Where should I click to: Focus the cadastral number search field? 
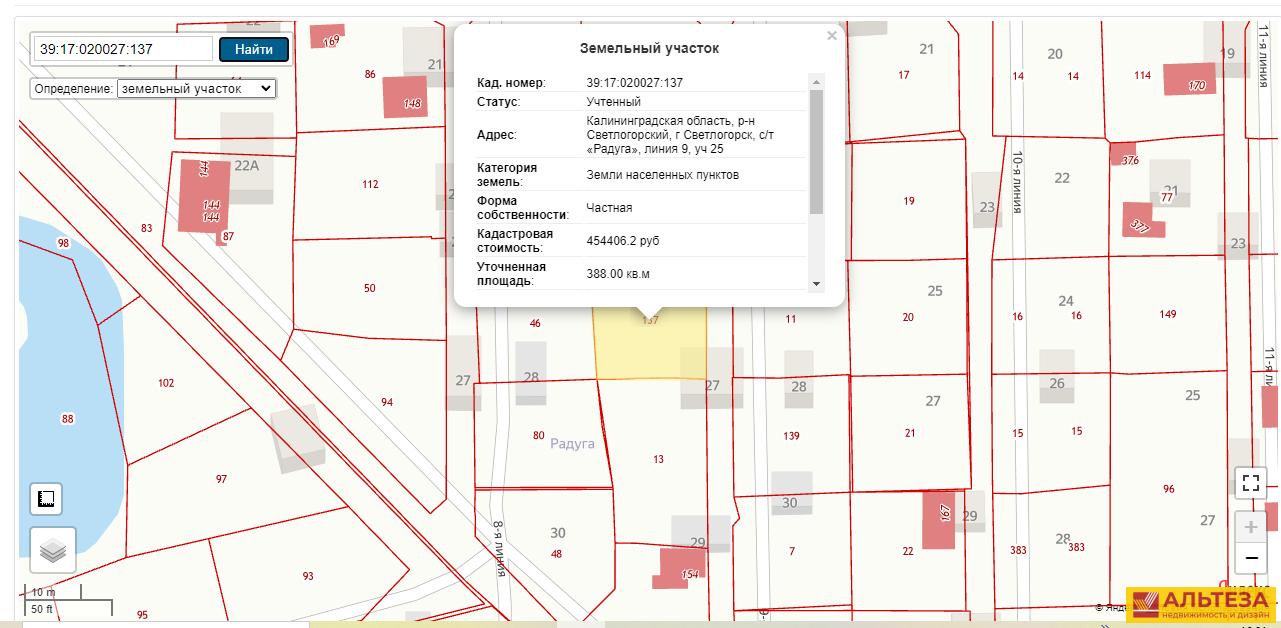pyautogui.click(x=123, y=49)
